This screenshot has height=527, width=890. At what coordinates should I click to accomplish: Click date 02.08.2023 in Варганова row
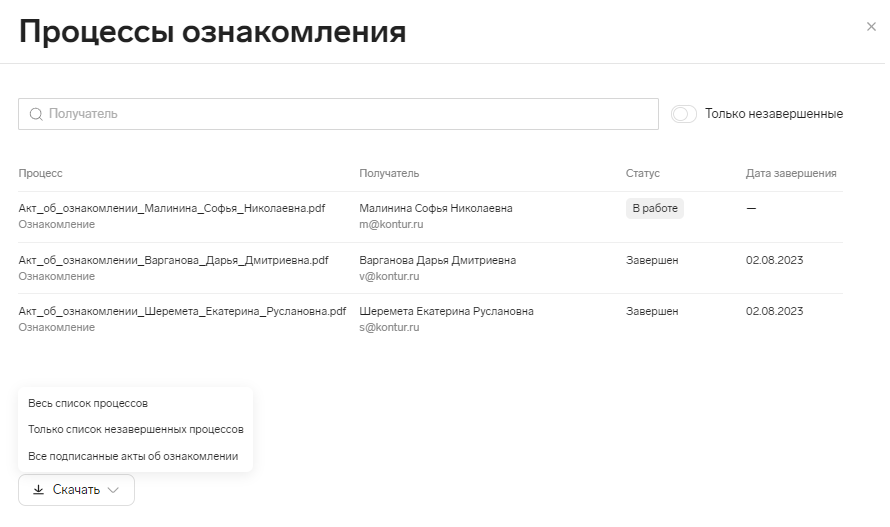[774, 260]
